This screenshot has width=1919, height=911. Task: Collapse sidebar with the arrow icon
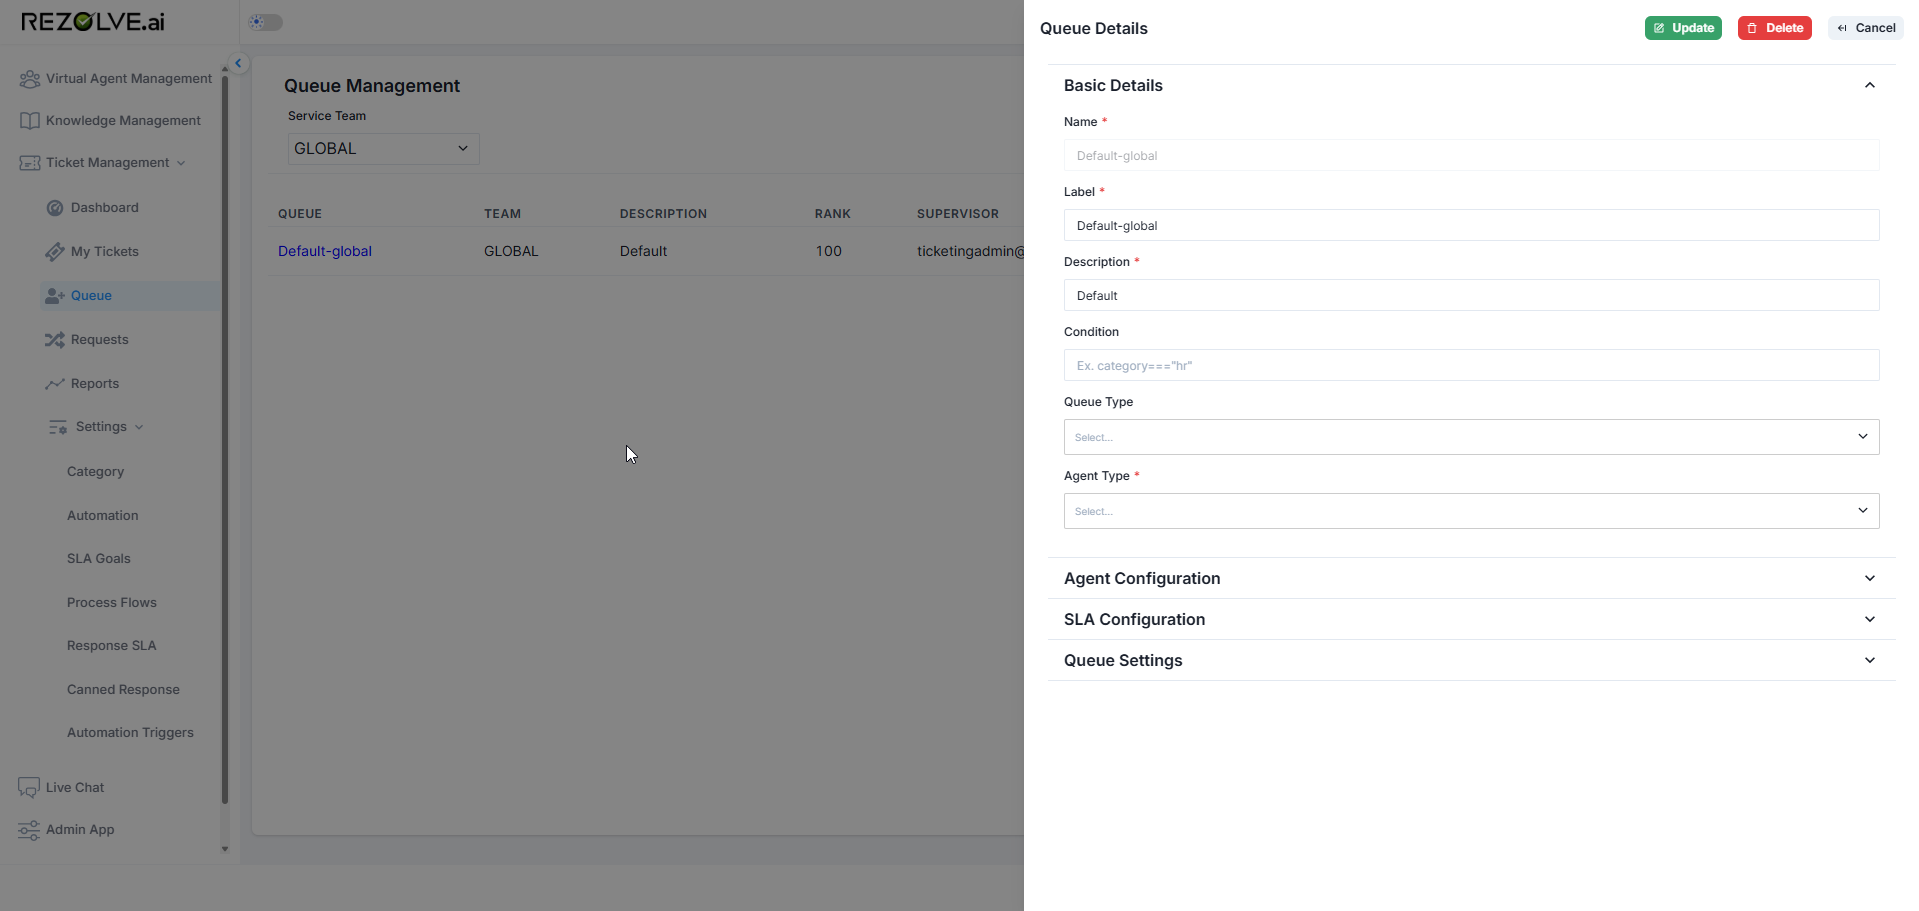(238, 63)
